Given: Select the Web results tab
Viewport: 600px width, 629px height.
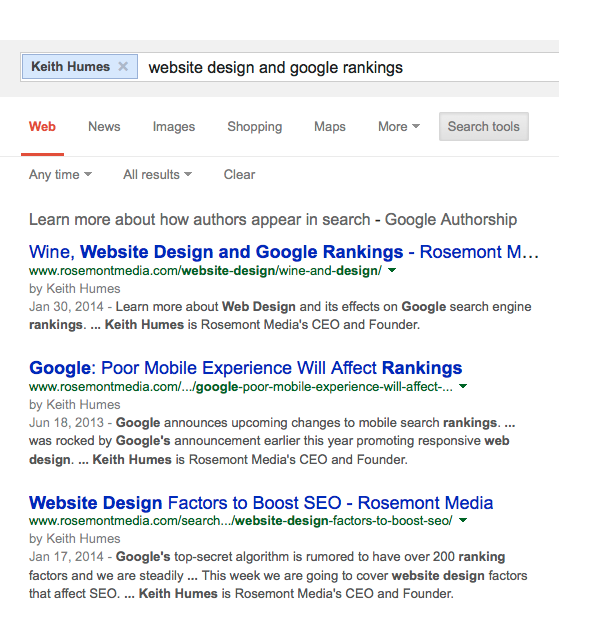Looking at the screenshot, I should (x=42, y=127).
